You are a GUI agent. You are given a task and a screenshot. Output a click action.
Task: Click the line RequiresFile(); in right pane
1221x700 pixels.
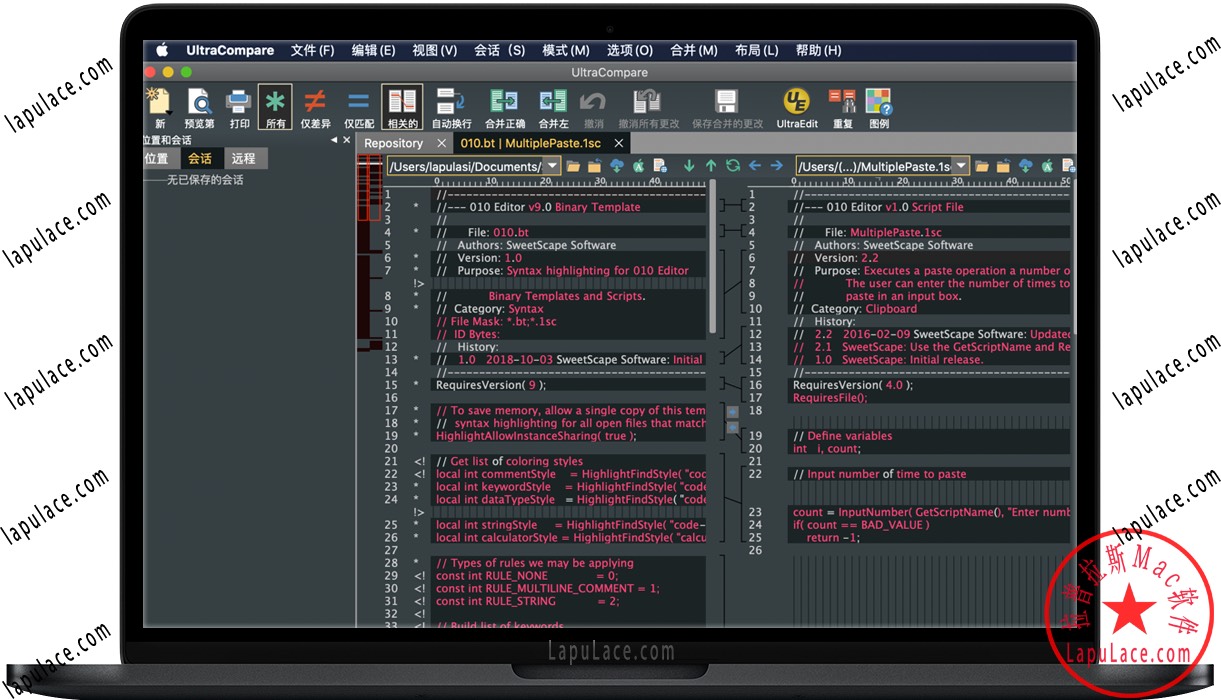click(x=830, y=397)
